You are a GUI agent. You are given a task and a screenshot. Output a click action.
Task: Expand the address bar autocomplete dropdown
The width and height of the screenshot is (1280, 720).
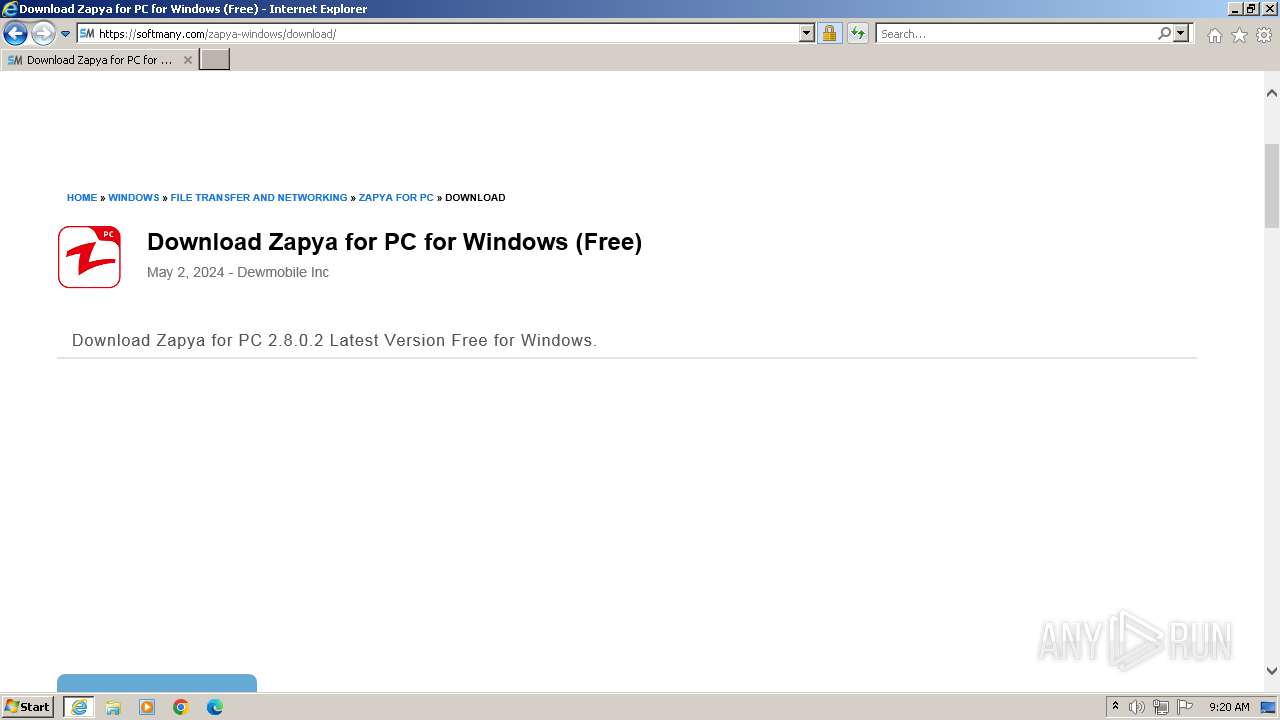807,34
